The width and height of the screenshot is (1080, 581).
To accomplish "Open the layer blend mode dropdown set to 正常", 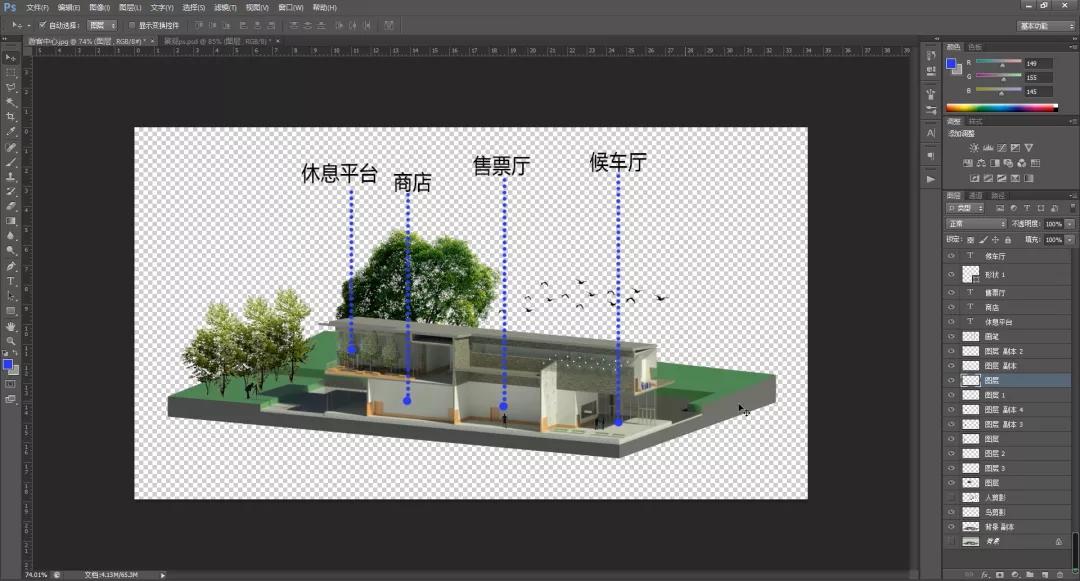I will [975, 224].
